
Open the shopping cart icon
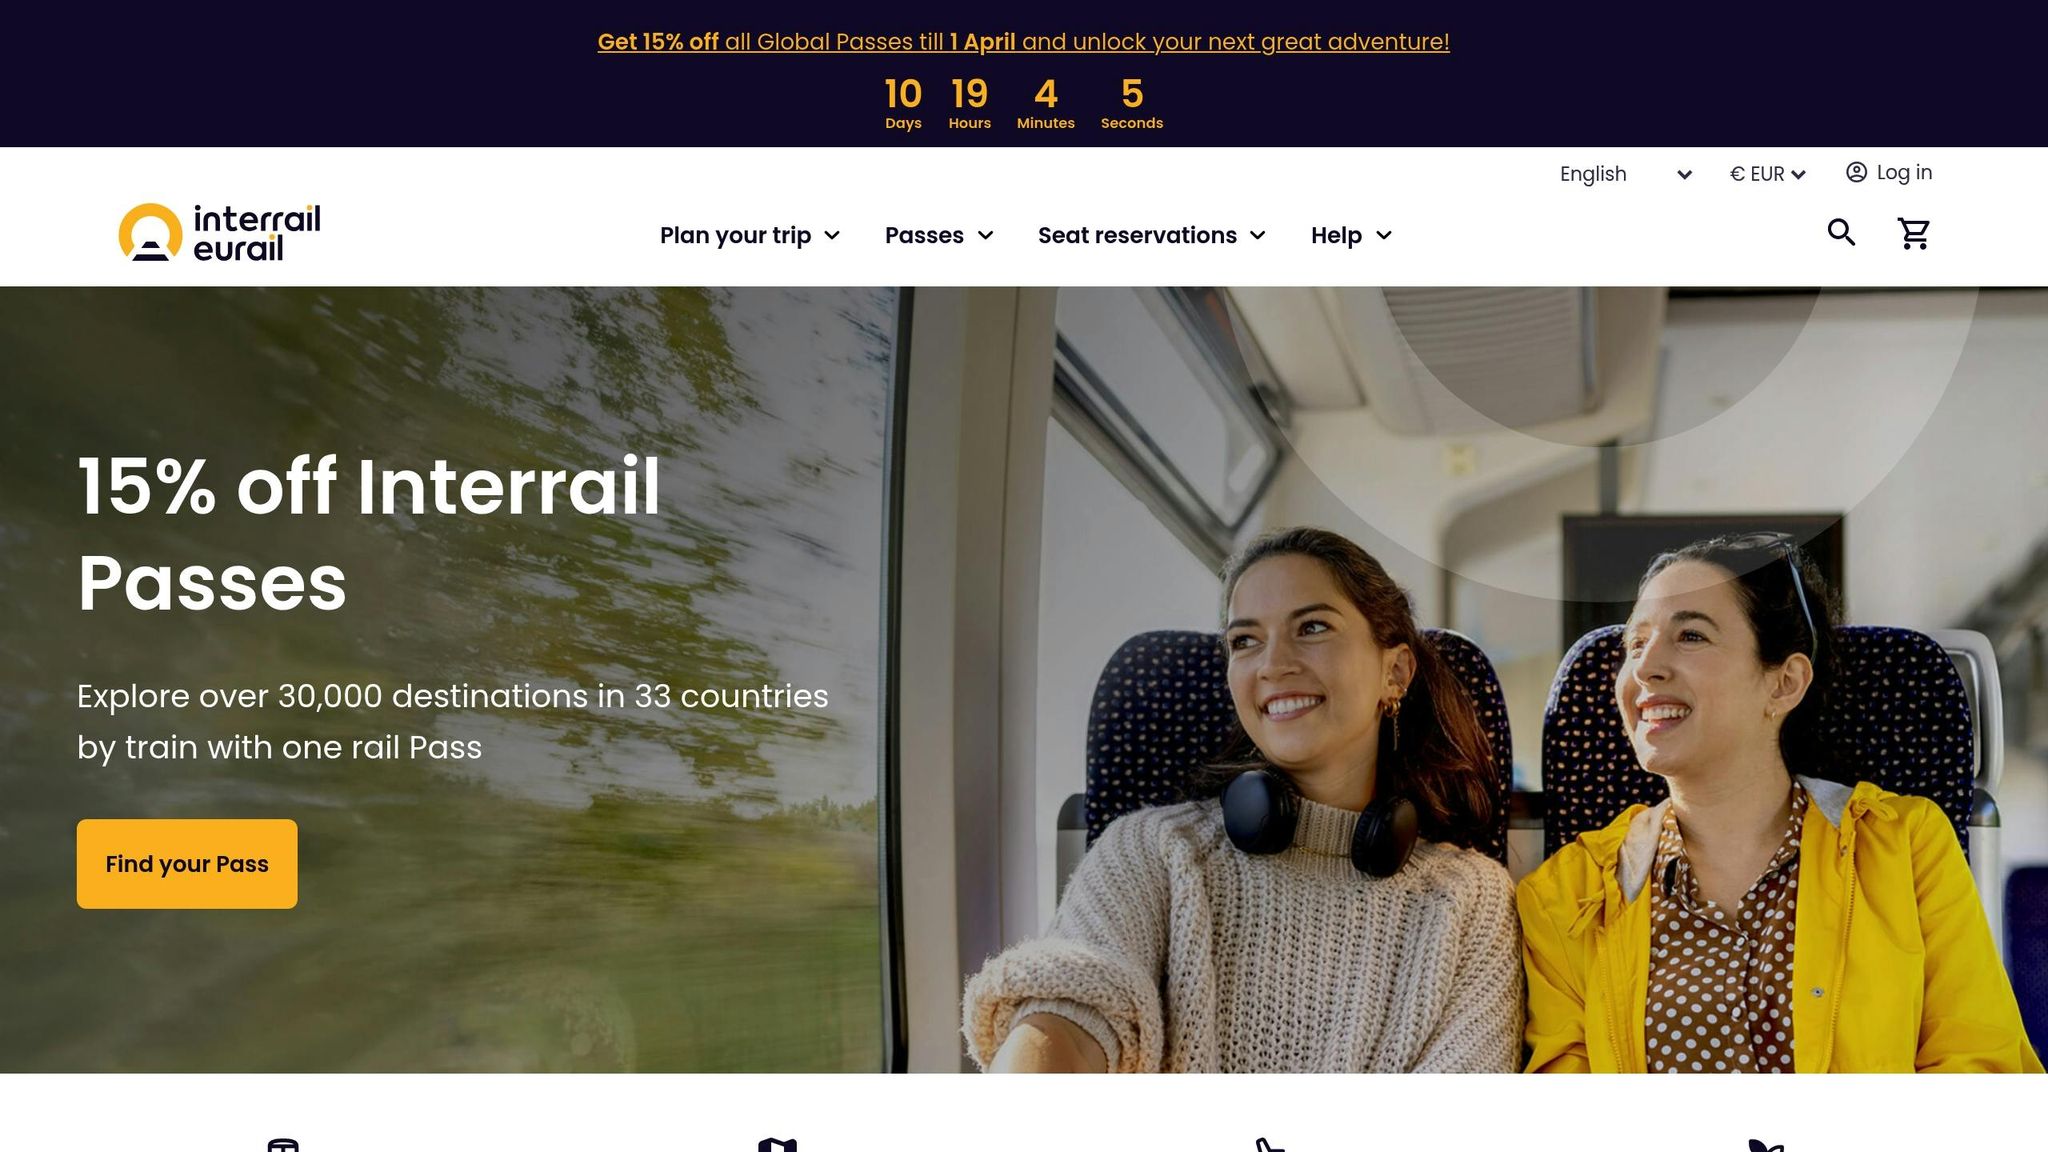1914,234
